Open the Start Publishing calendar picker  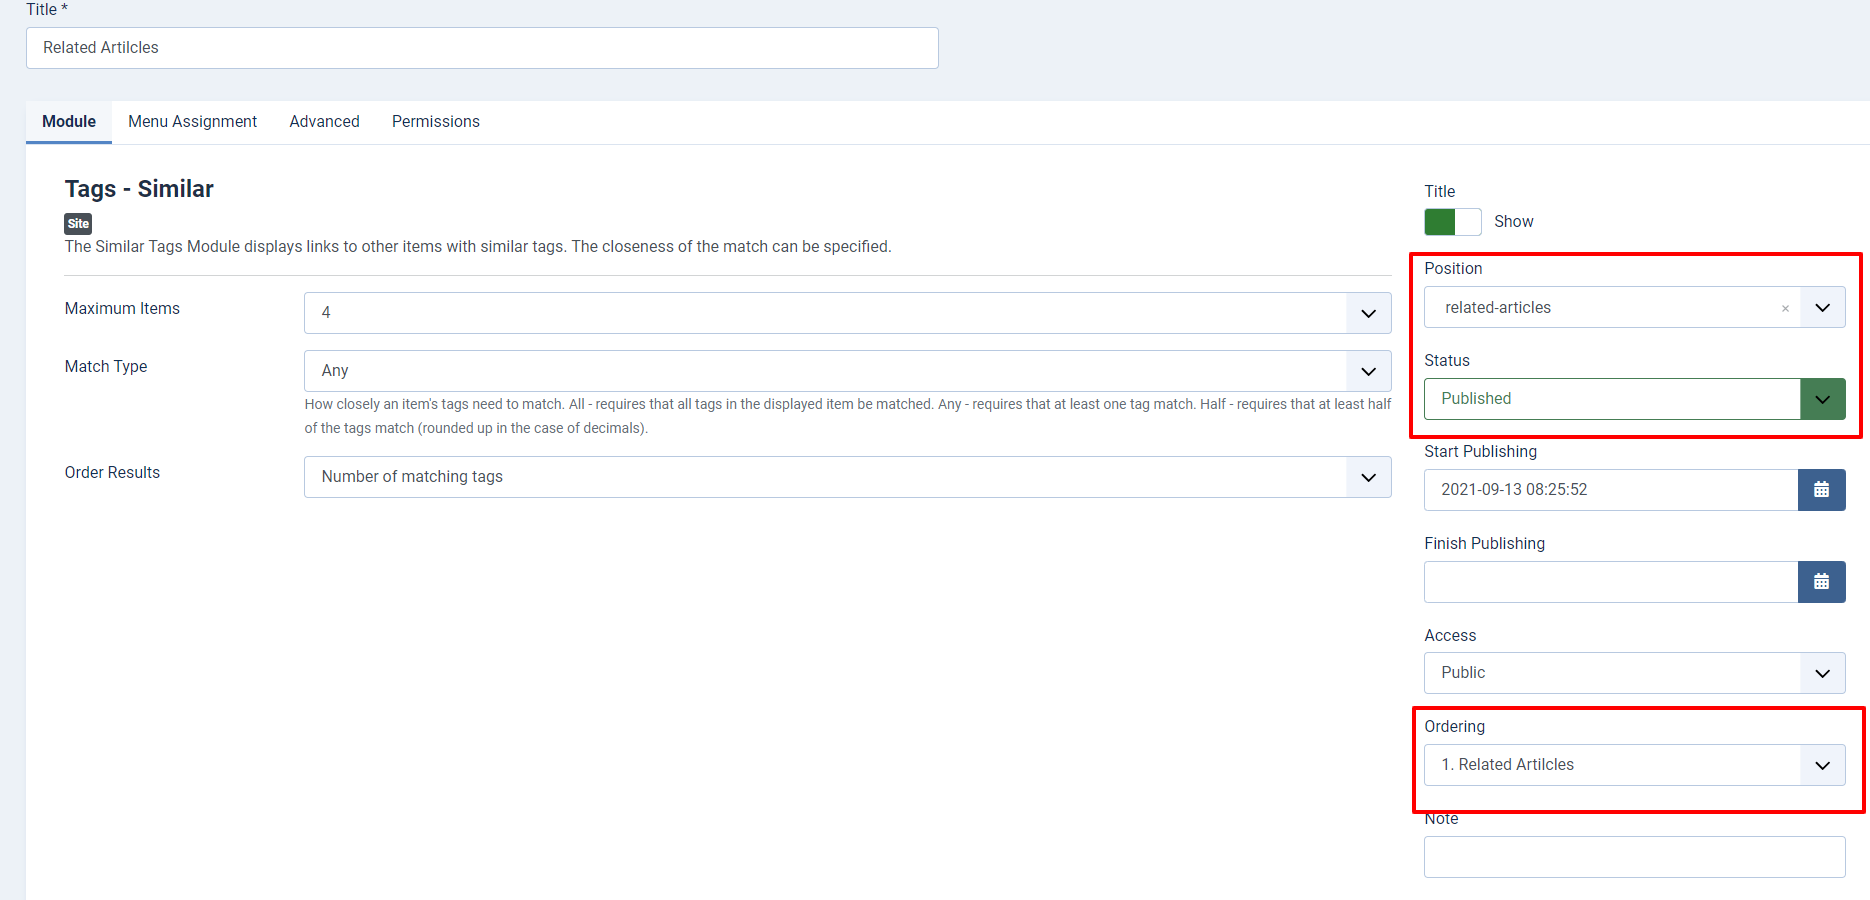tap(1821, 490)
